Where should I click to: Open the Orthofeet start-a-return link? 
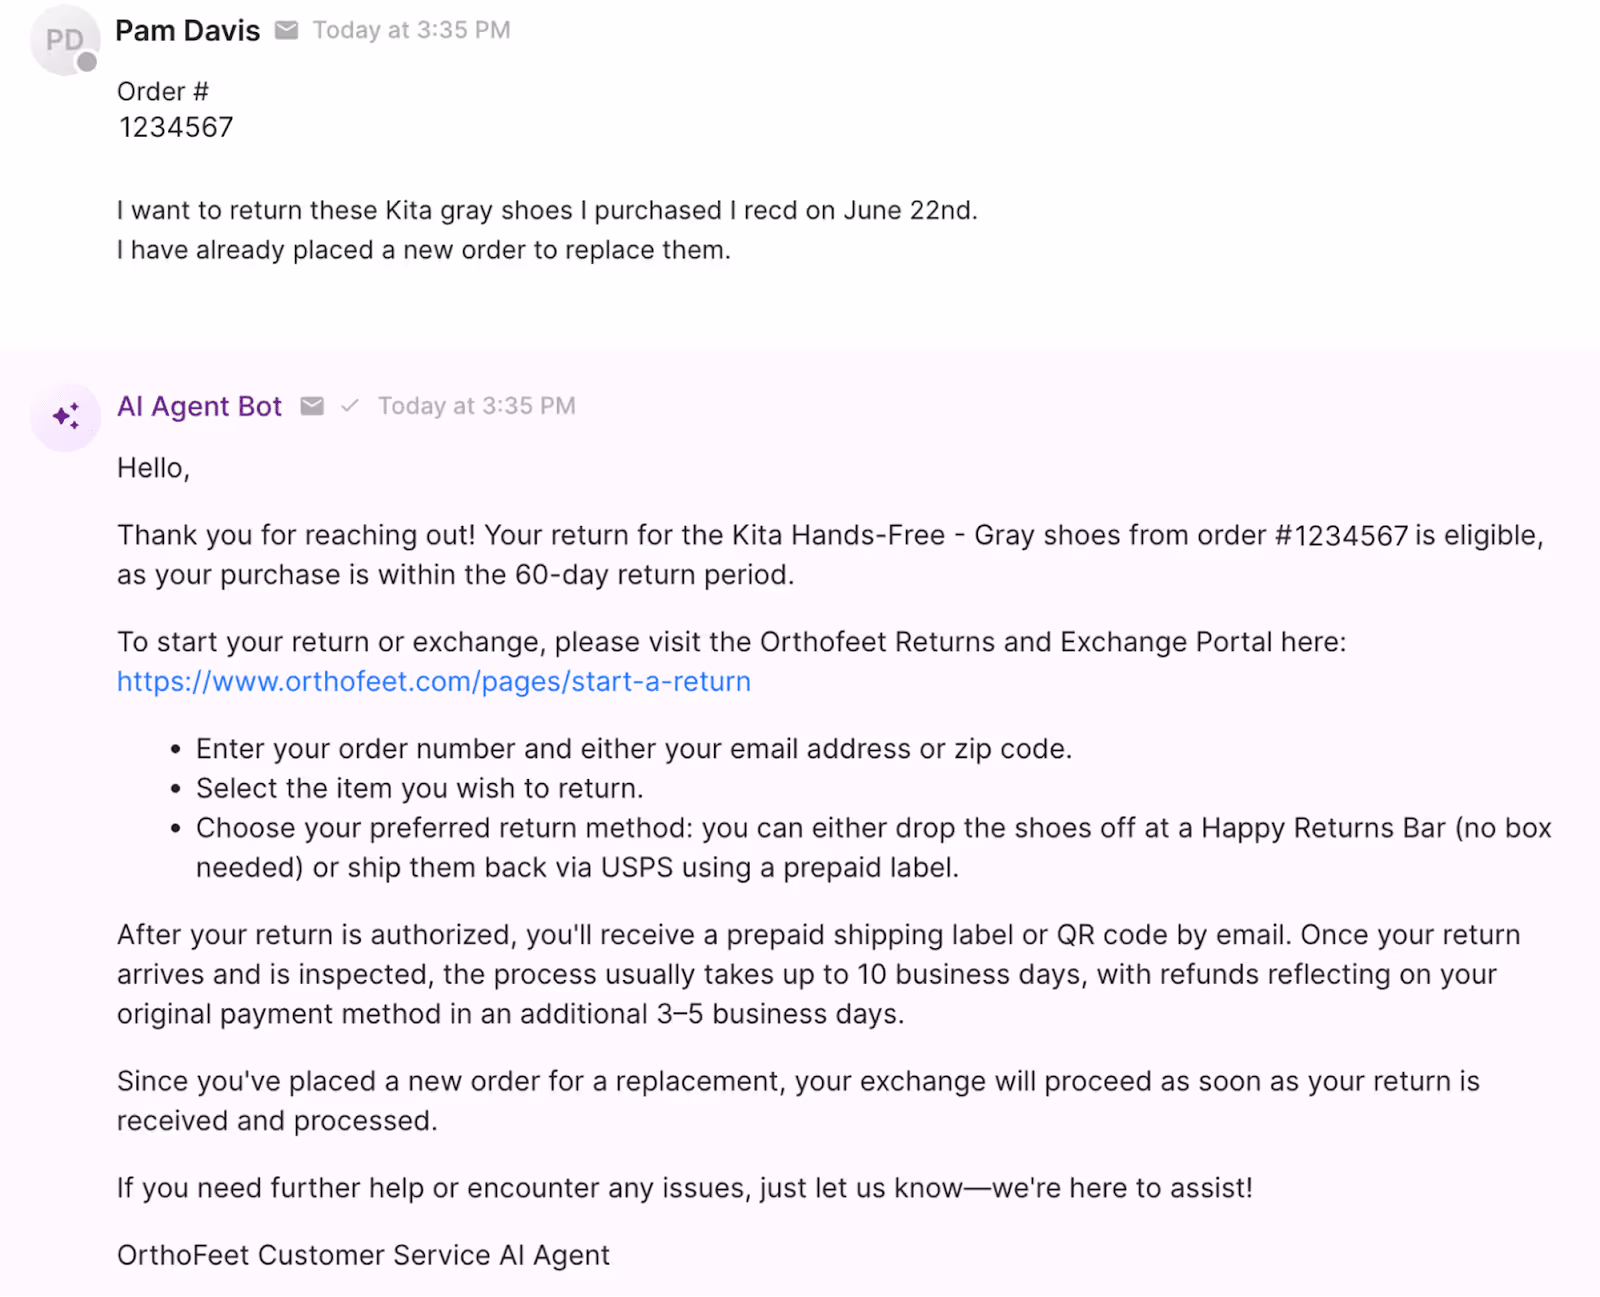(433, 681)
